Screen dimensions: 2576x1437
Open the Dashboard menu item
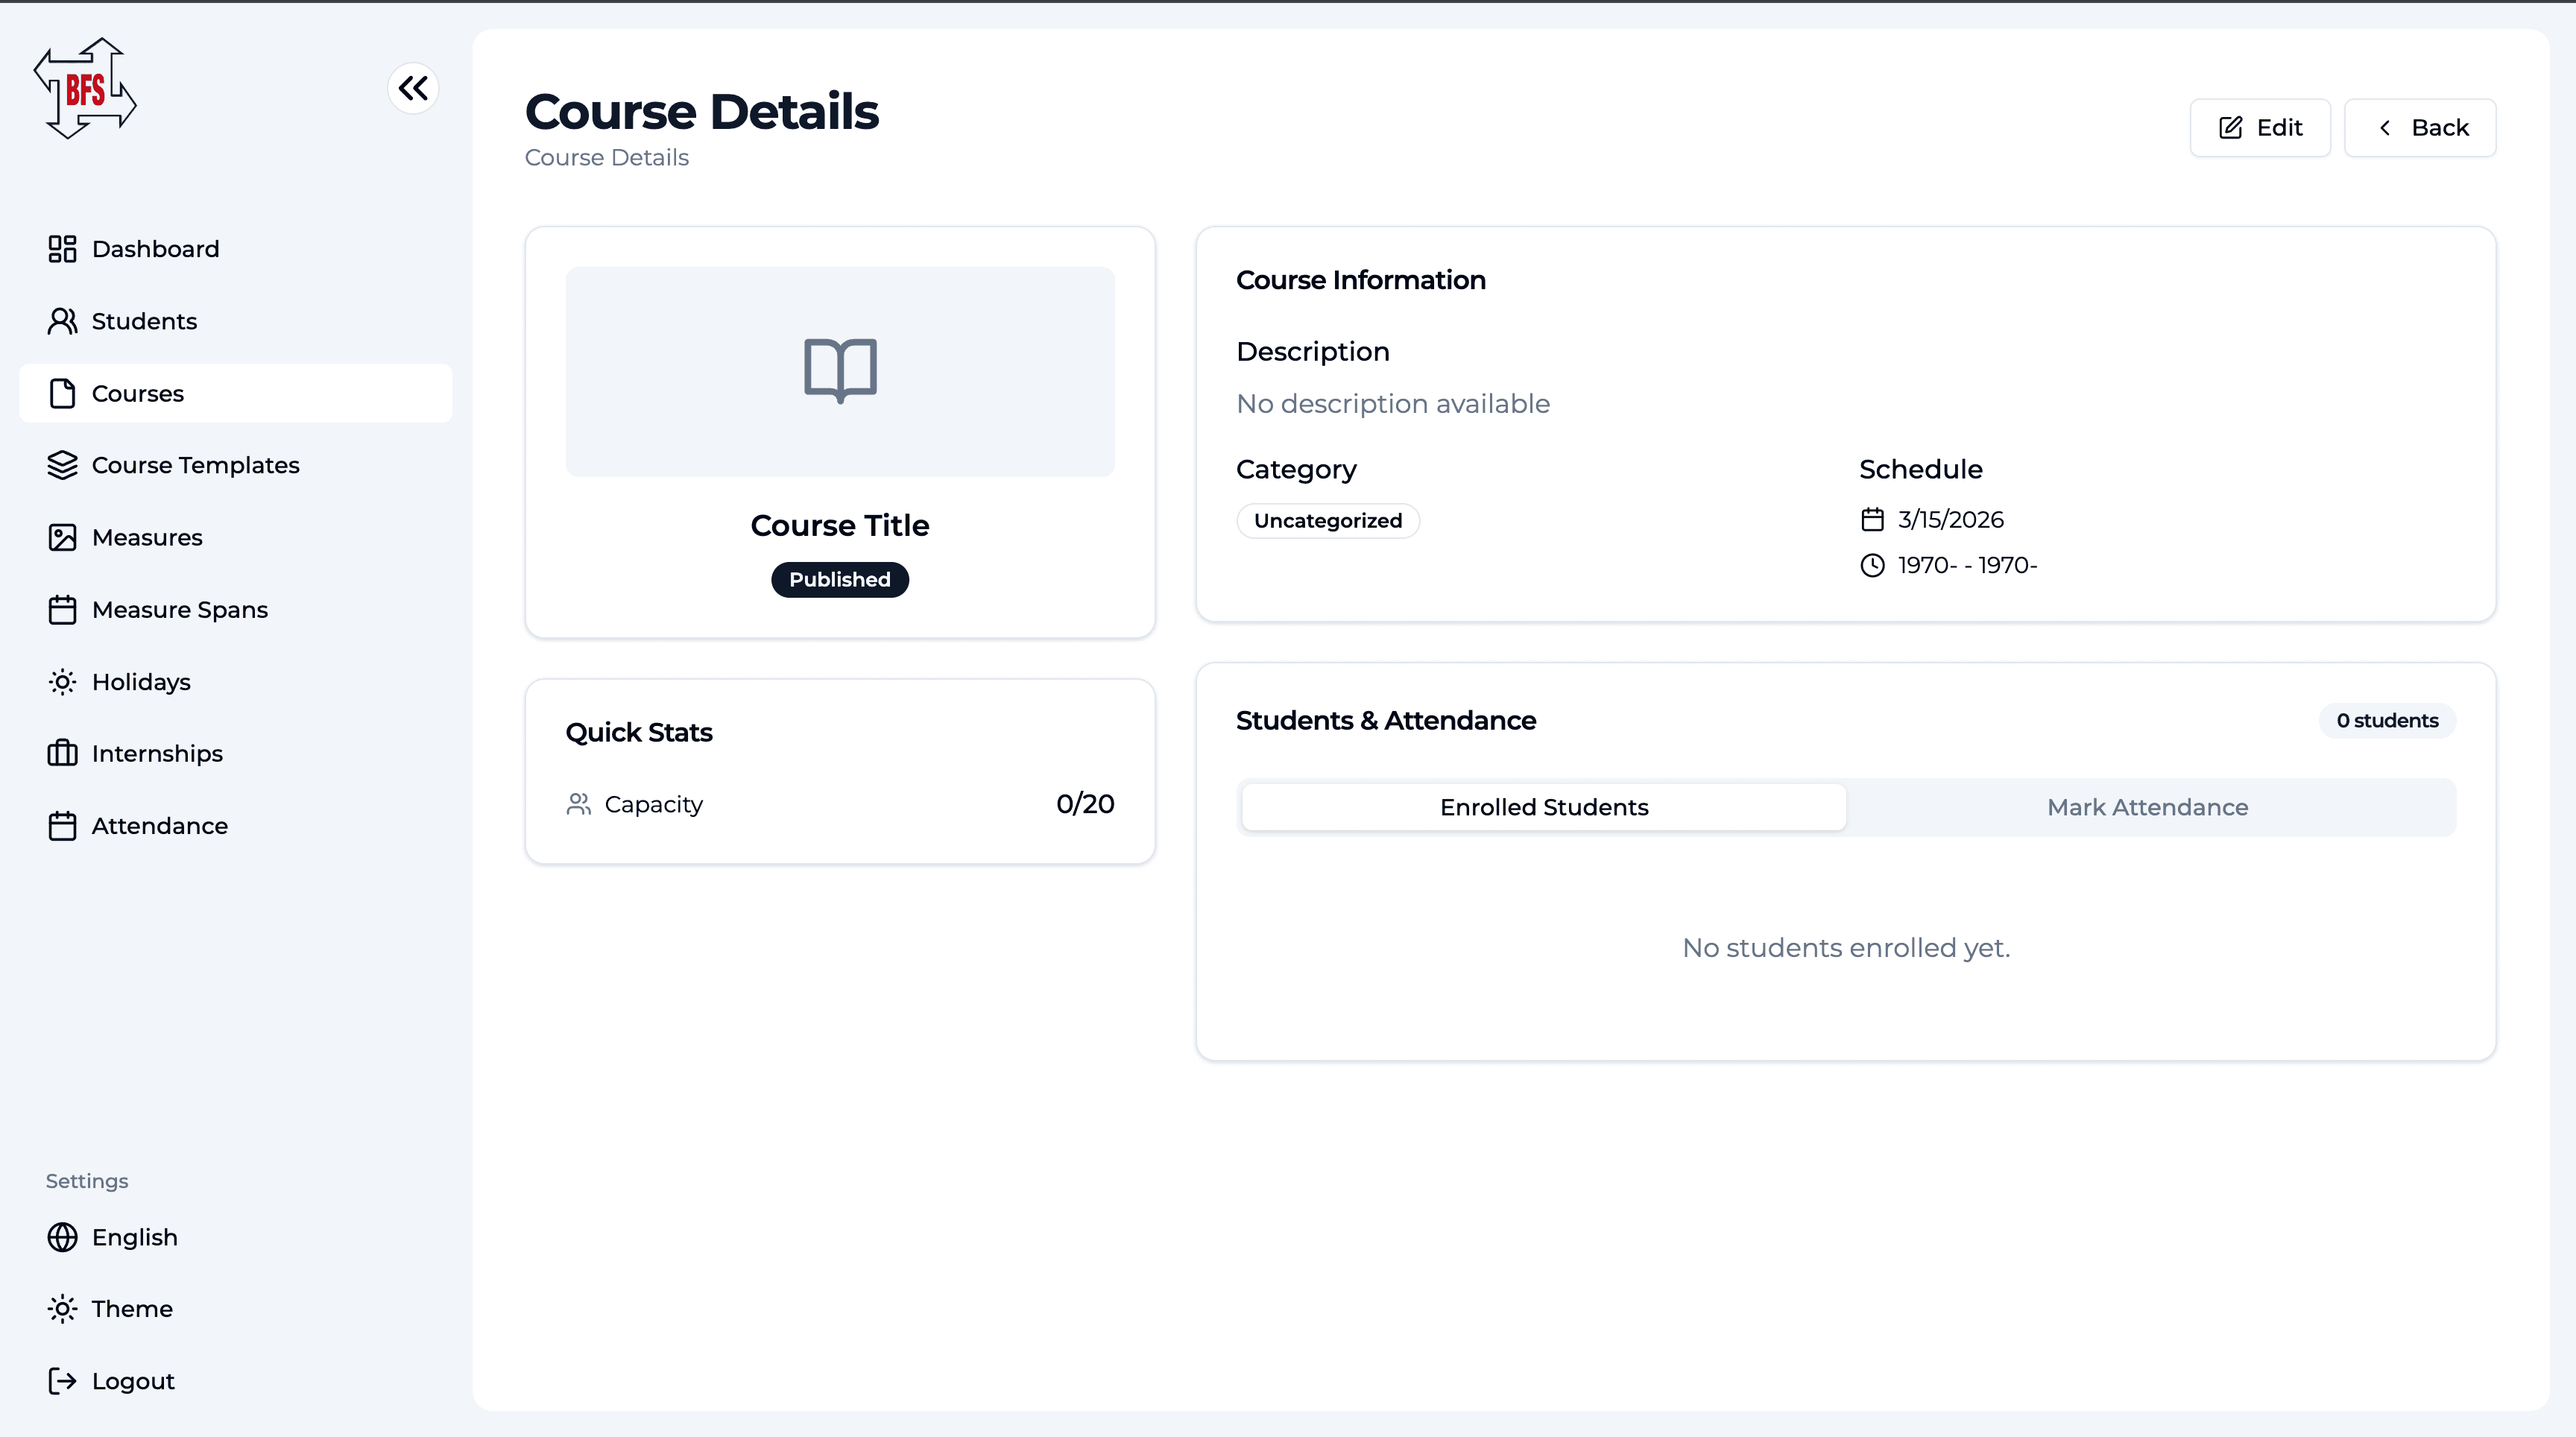pos(236,249)
